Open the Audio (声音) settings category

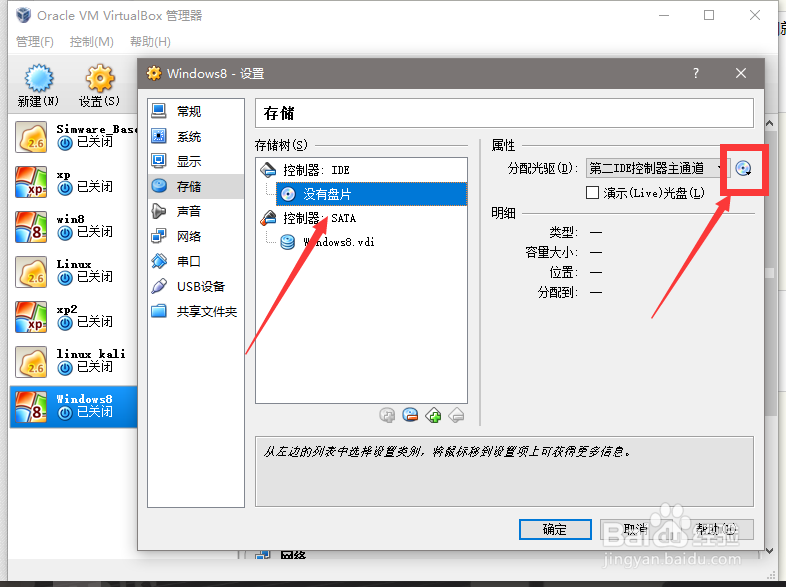point(195,212)
